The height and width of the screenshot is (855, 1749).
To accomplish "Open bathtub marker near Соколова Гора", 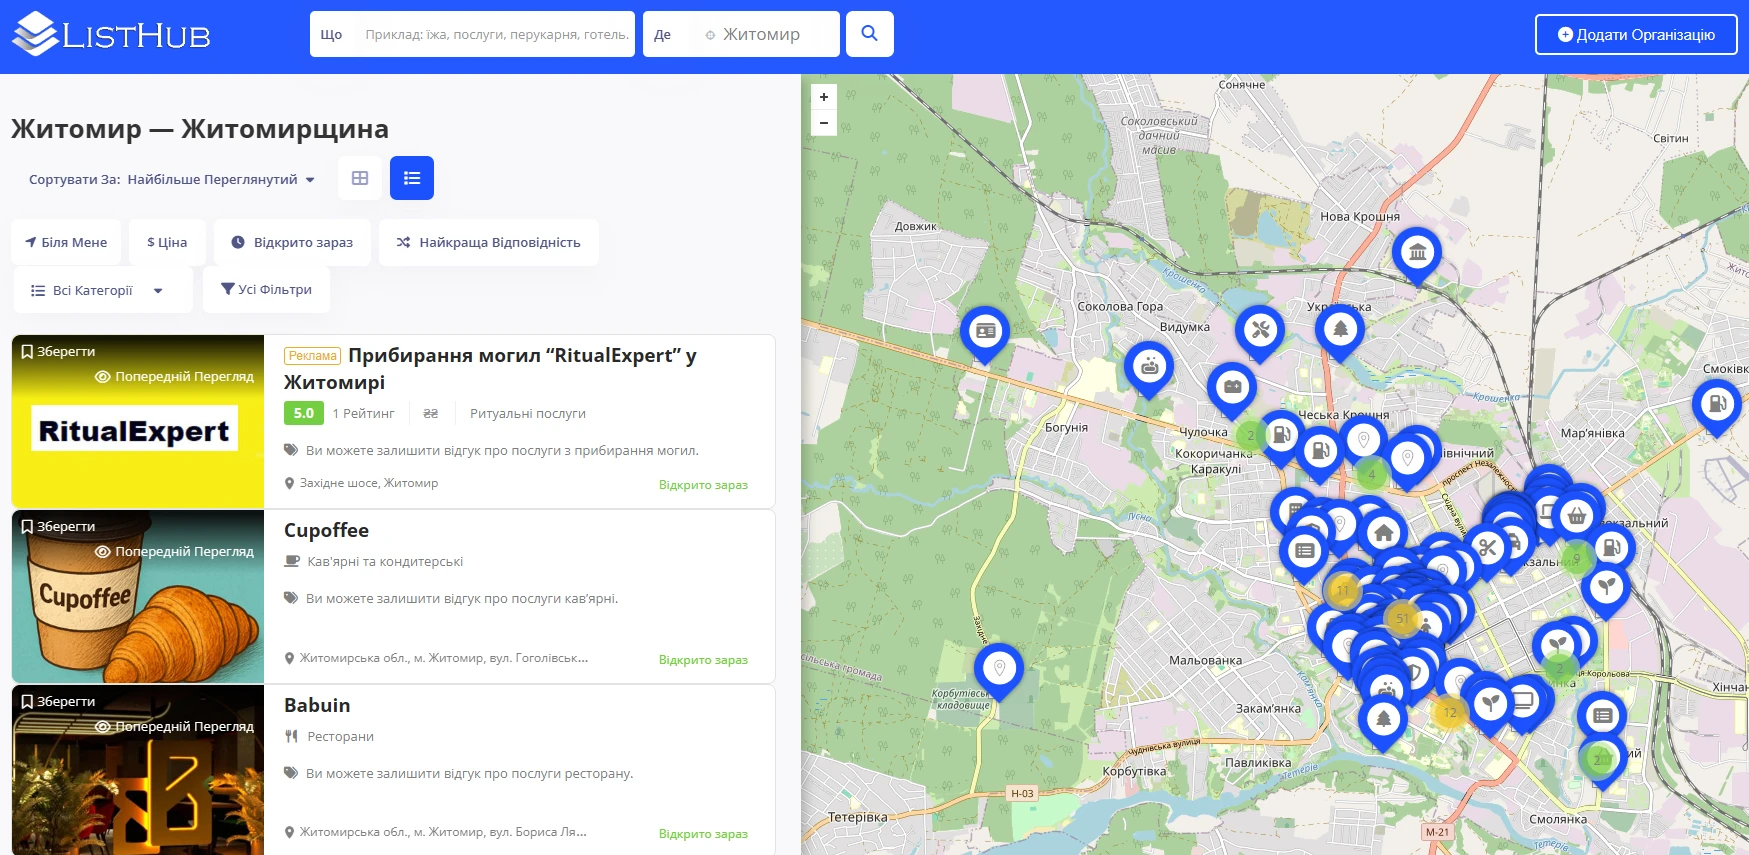I will [1149, 366].
